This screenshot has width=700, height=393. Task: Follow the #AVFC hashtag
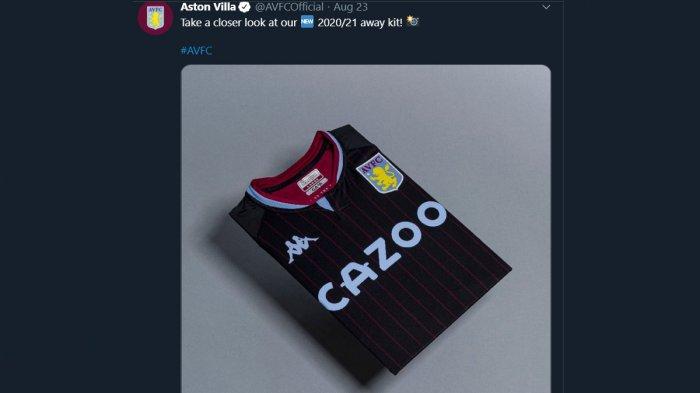click(x=196, y=50)
